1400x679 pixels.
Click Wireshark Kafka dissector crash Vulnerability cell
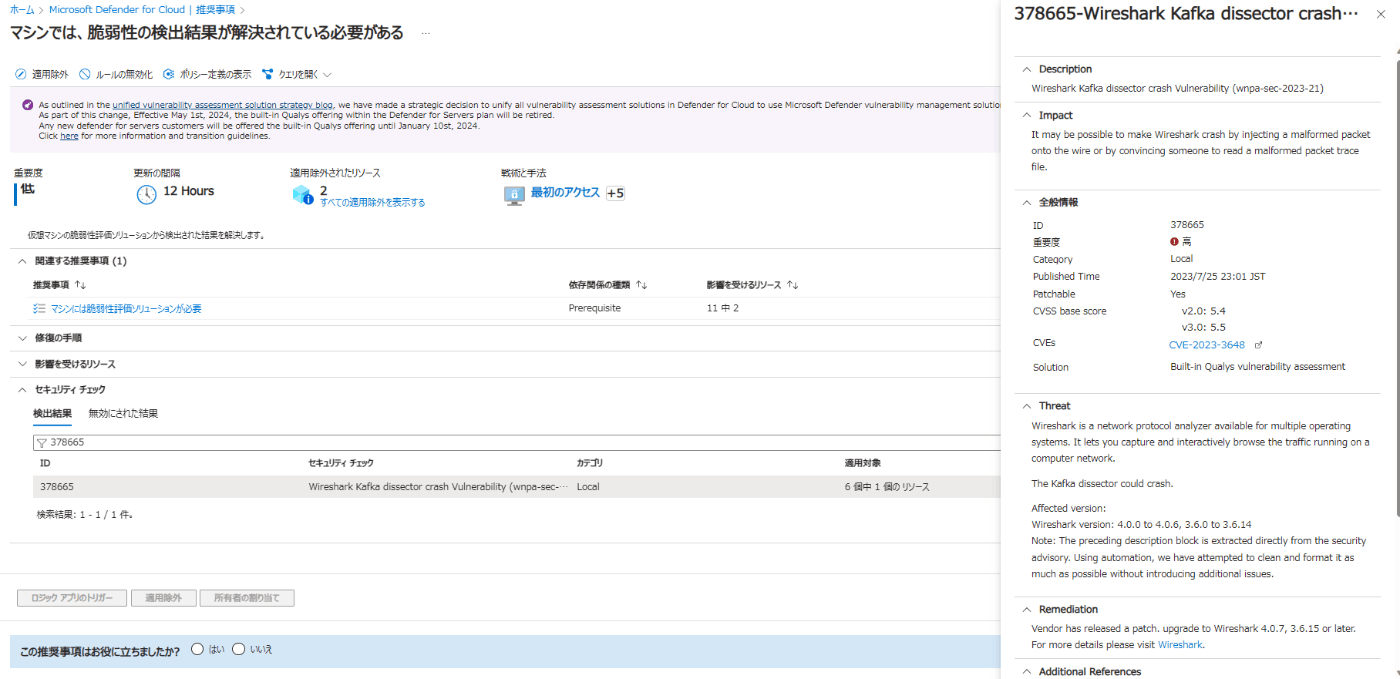click(x=438, y=487)
